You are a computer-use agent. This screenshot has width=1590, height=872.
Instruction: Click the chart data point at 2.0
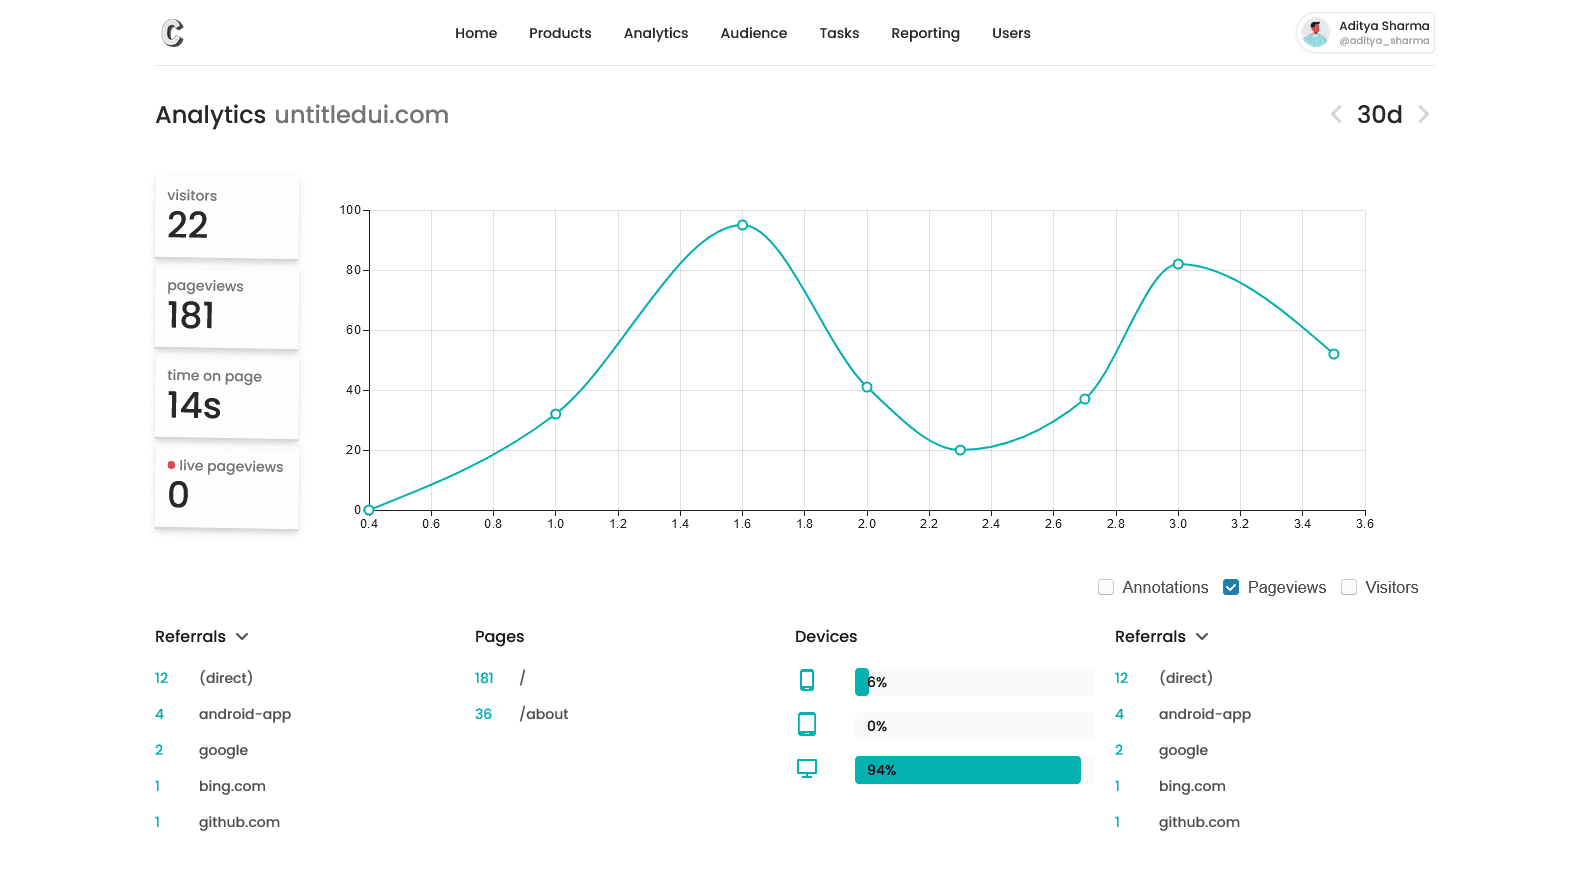coord(867,387)
